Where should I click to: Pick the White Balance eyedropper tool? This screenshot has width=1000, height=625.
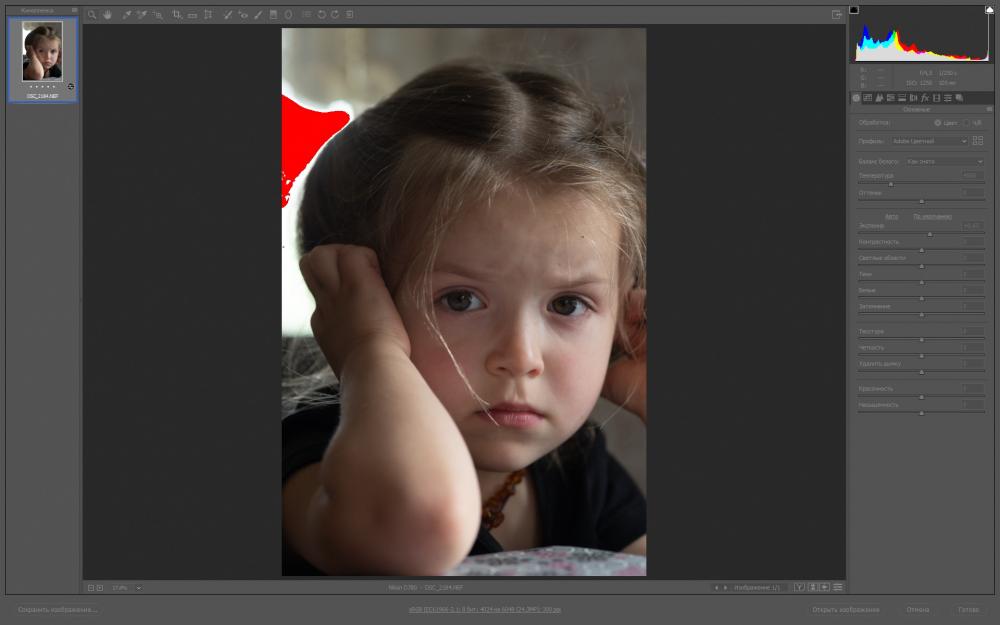tap(126, 14)
